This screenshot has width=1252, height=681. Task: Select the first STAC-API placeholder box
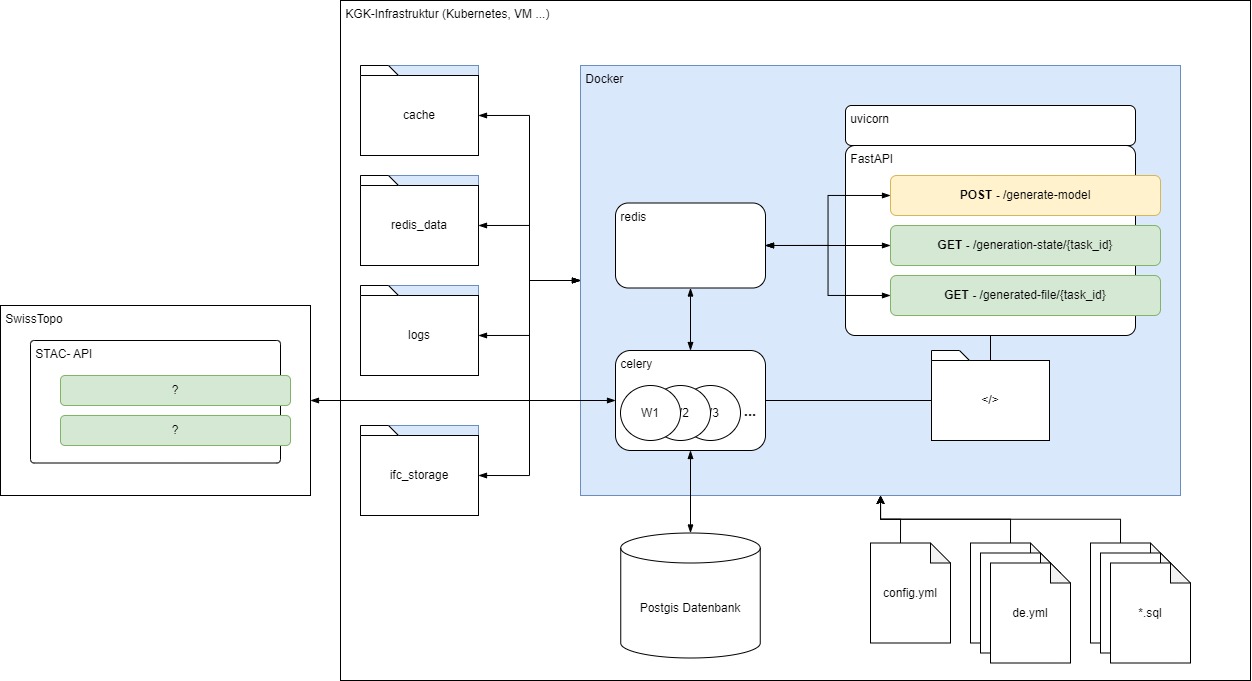175,390
